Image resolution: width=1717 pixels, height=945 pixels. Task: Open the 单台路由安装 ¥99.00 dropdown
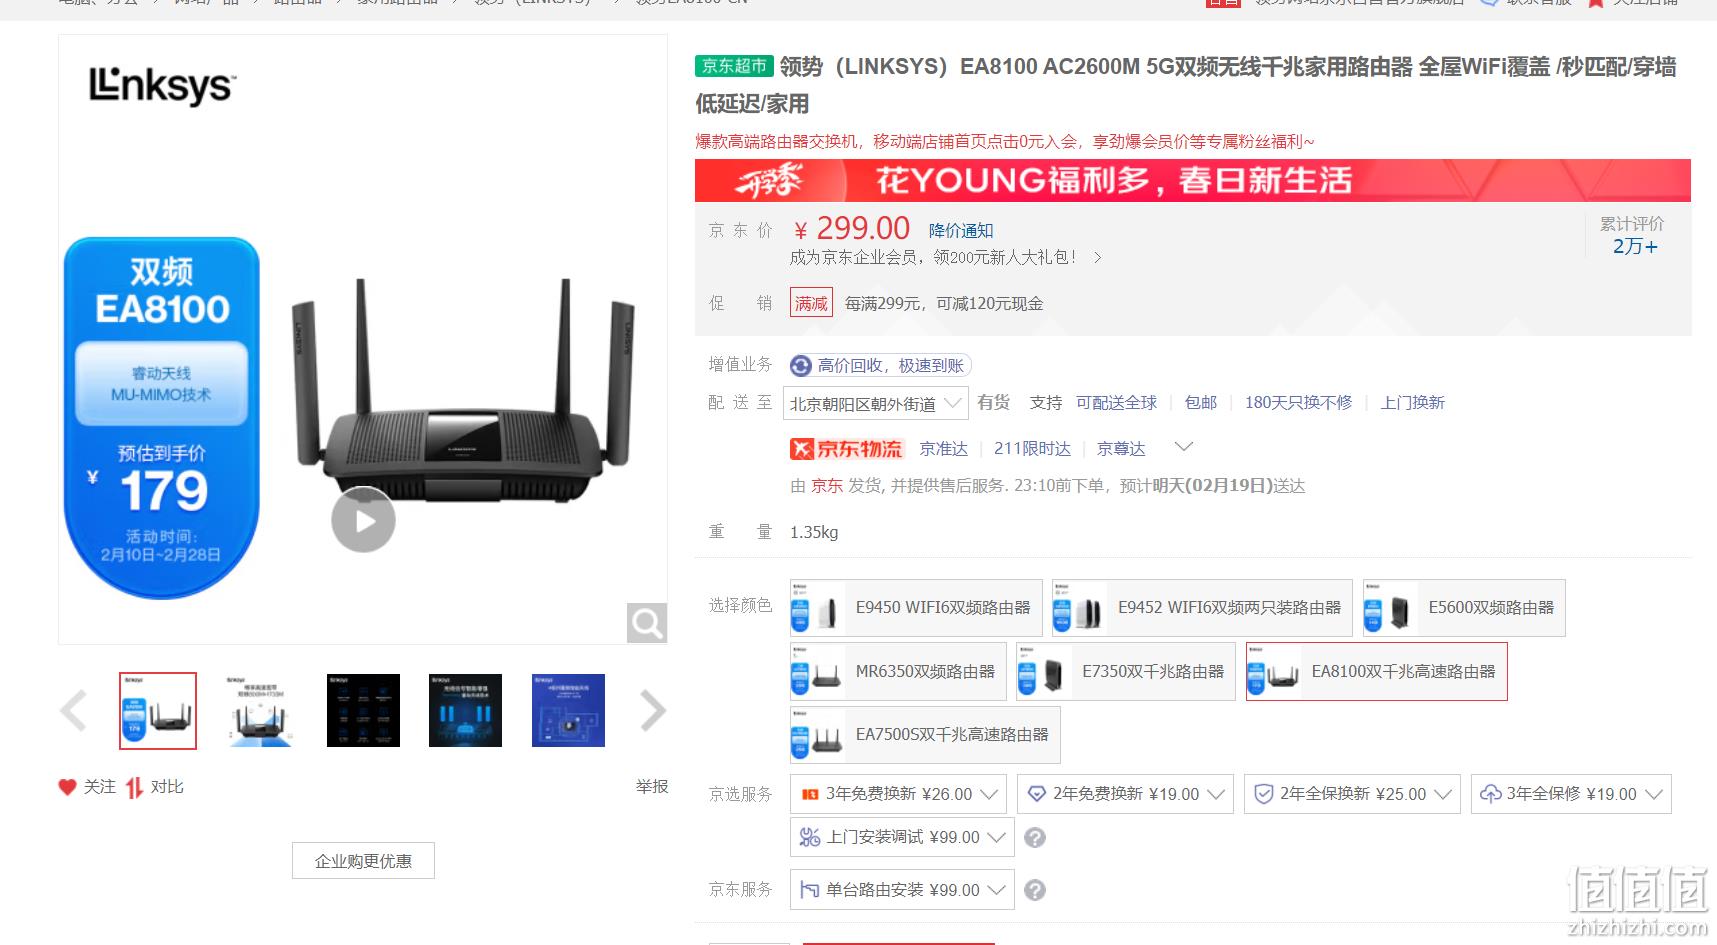pos(902,890)
